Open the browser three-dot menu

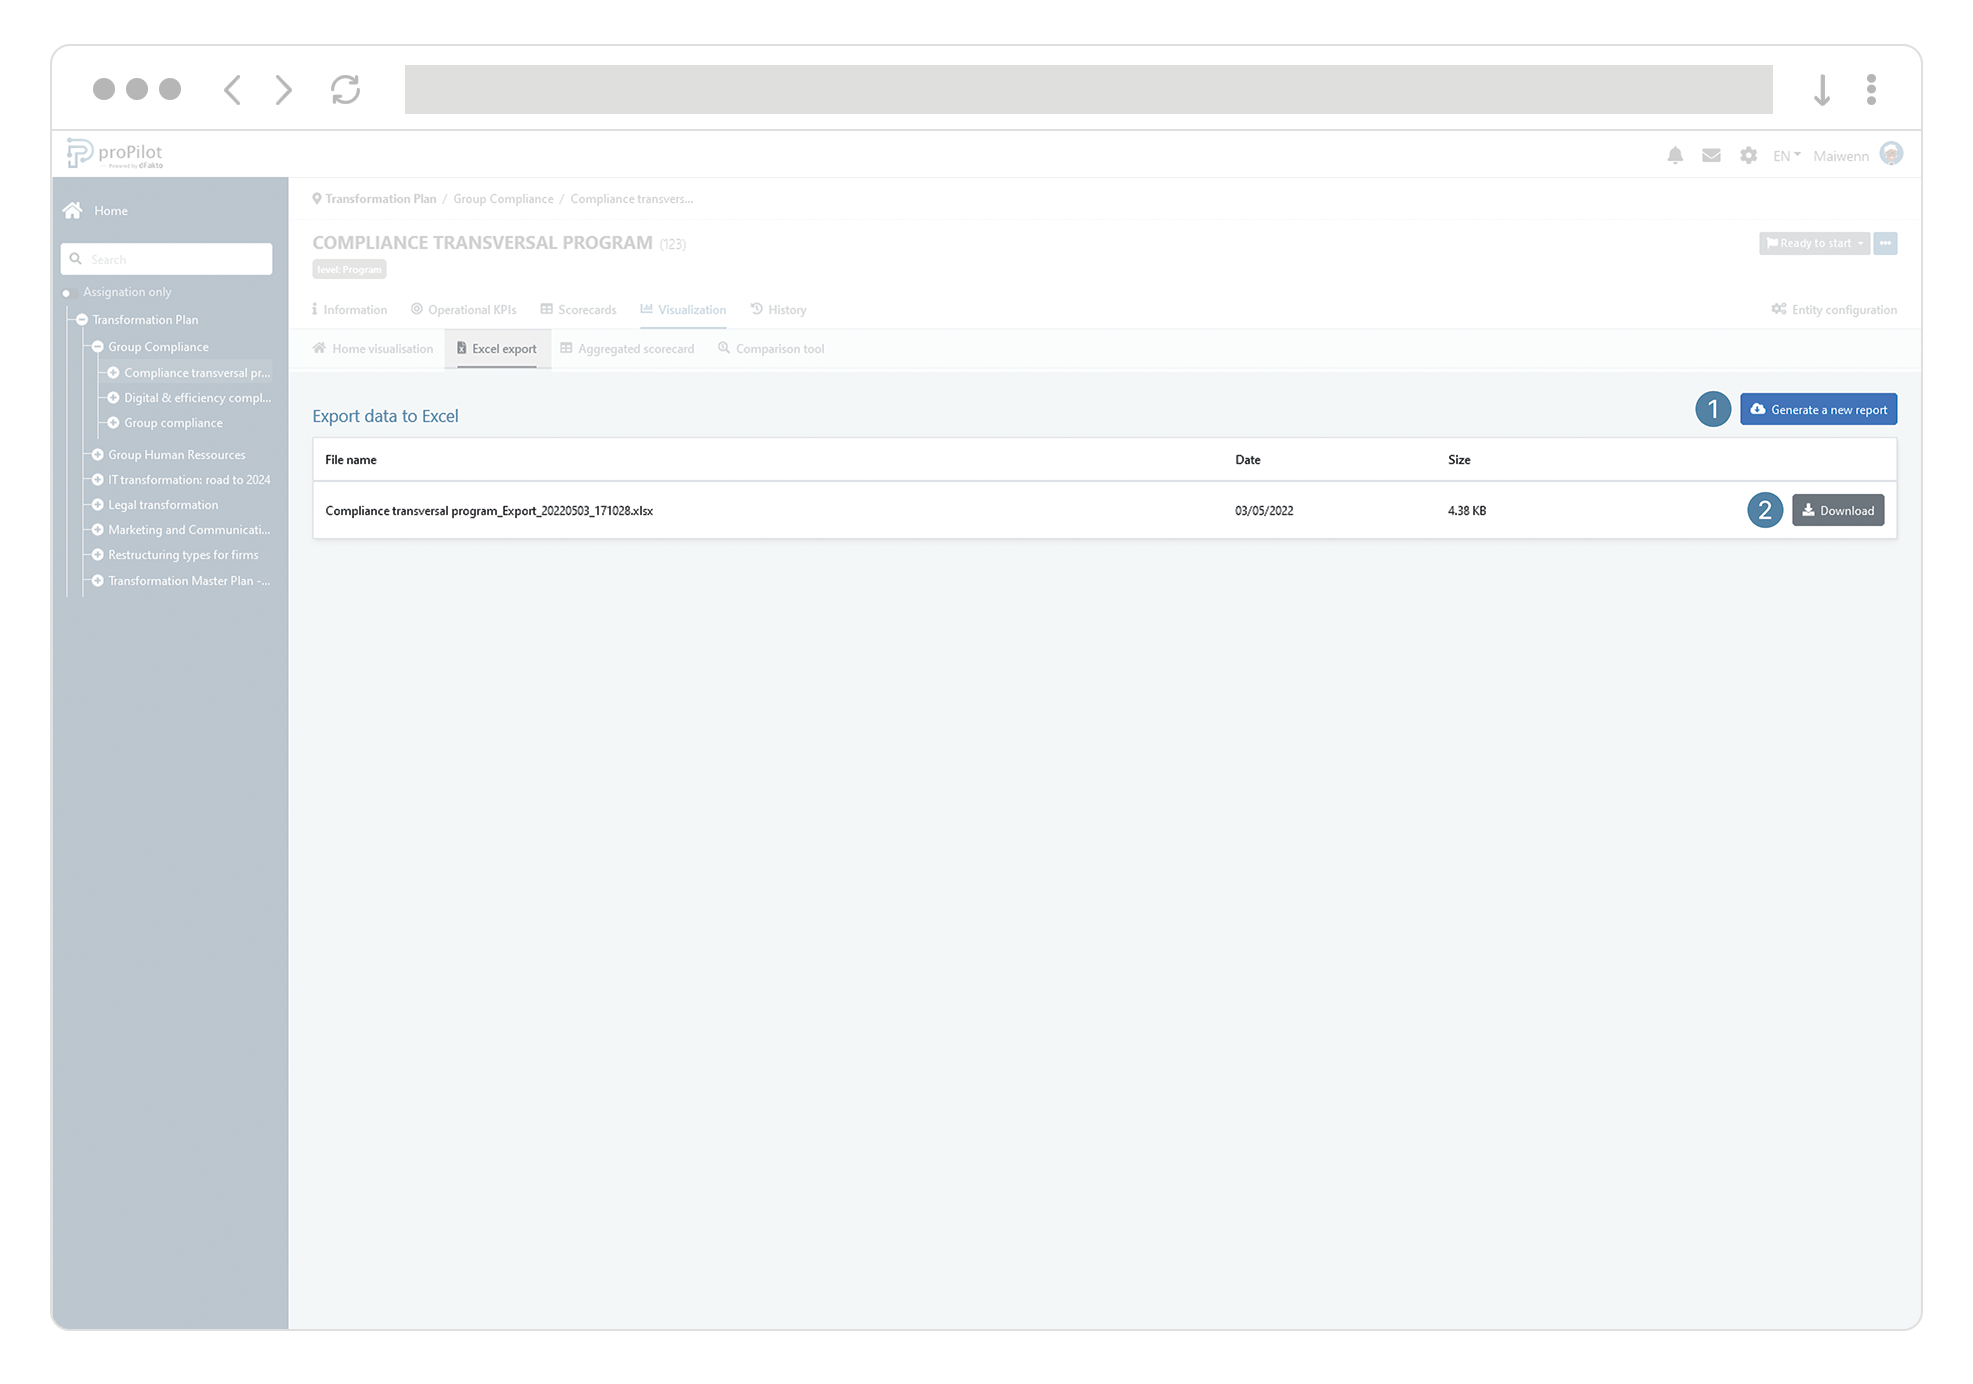(1871, 89)
